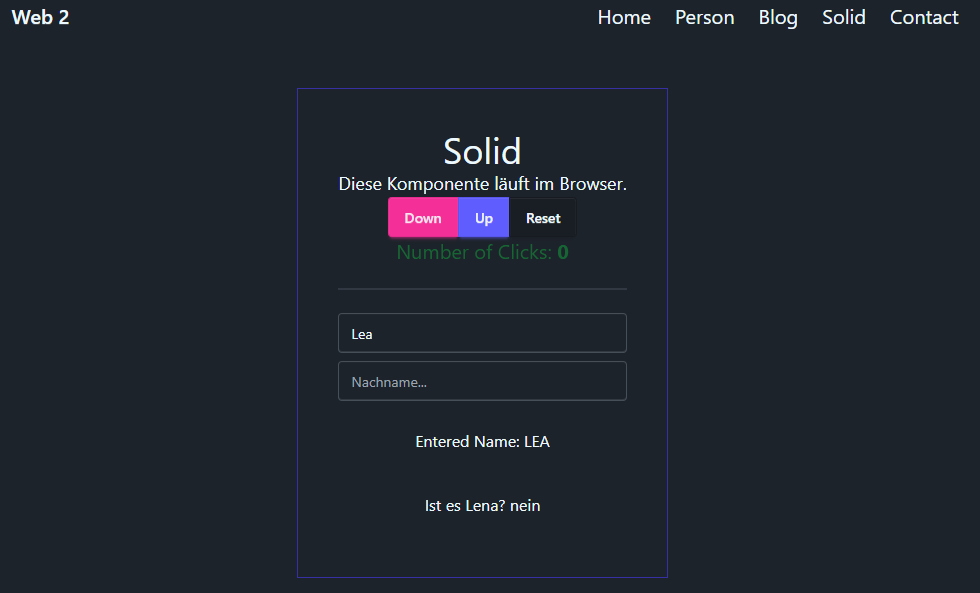Open the Home page link
Image resolution: width=980 pixels, height=593 pixels.
[x=624, y=17]
